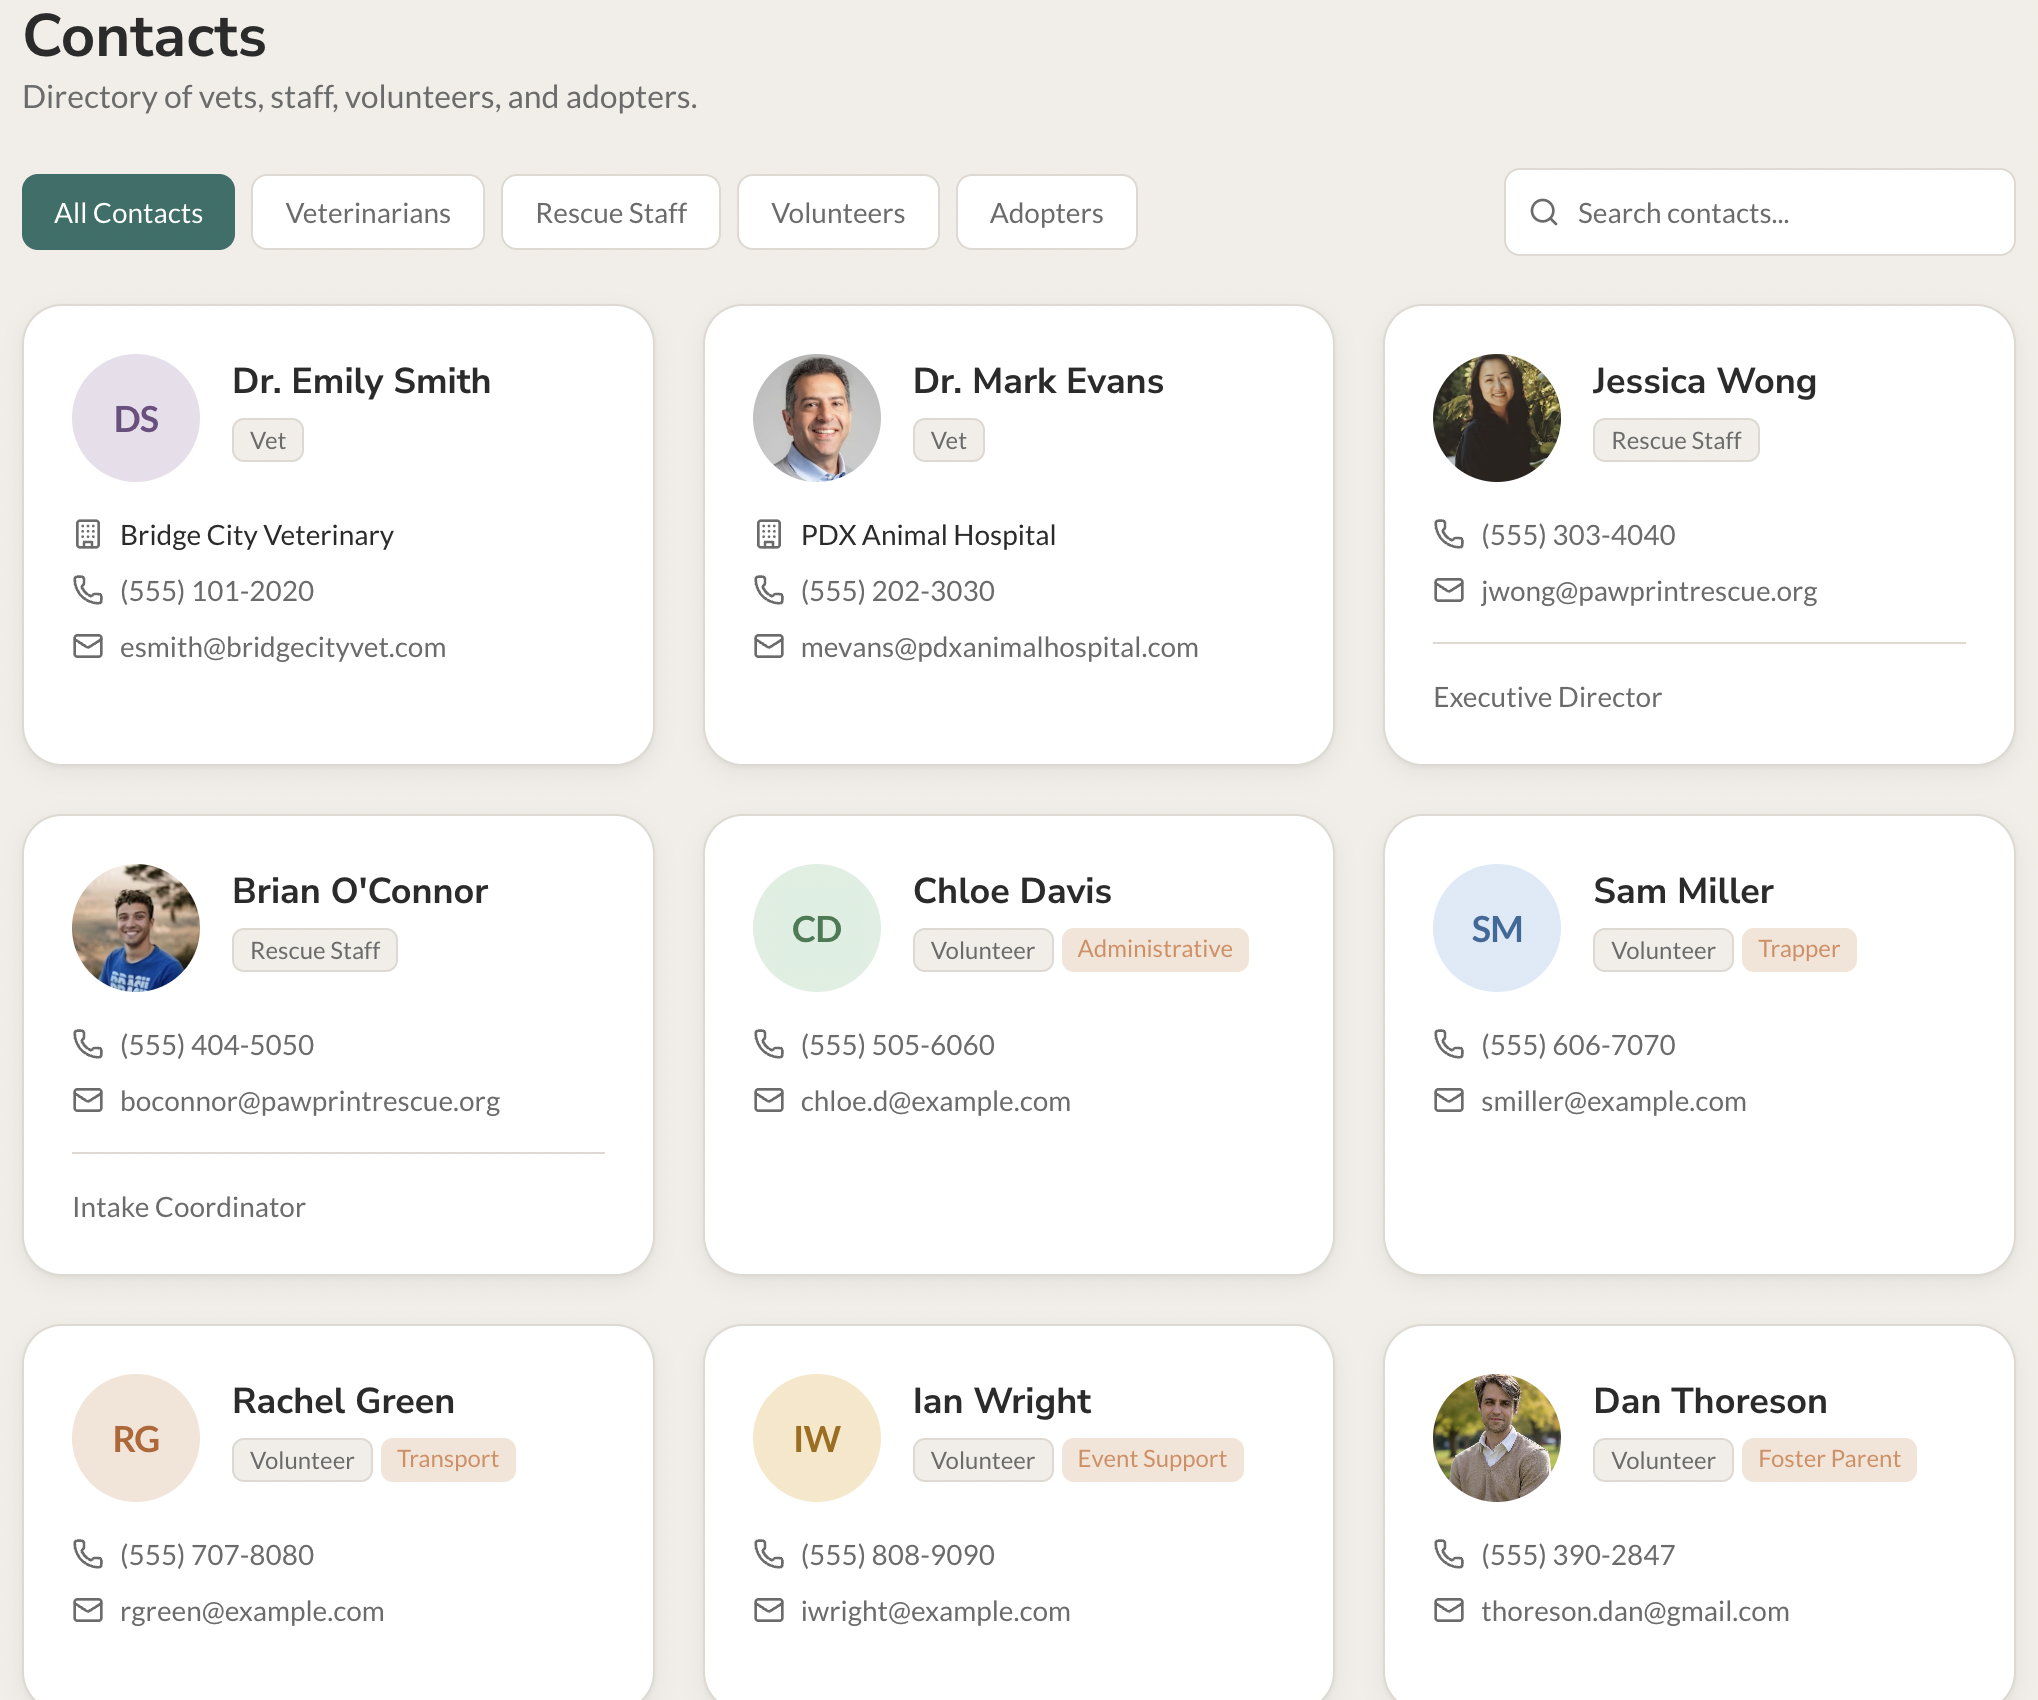Open Rachel Green's RG avatar
The height and width of the screenshot is (1700, 2038).
click(x=136, y=1438)
